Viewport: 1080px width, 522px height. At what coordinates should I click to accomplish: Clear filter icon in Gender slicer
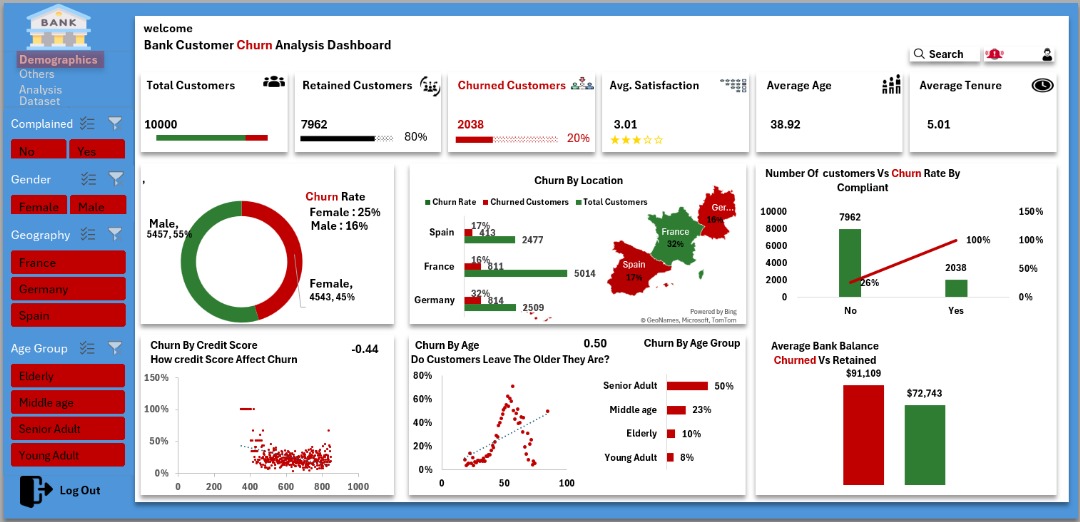(115, 179)
